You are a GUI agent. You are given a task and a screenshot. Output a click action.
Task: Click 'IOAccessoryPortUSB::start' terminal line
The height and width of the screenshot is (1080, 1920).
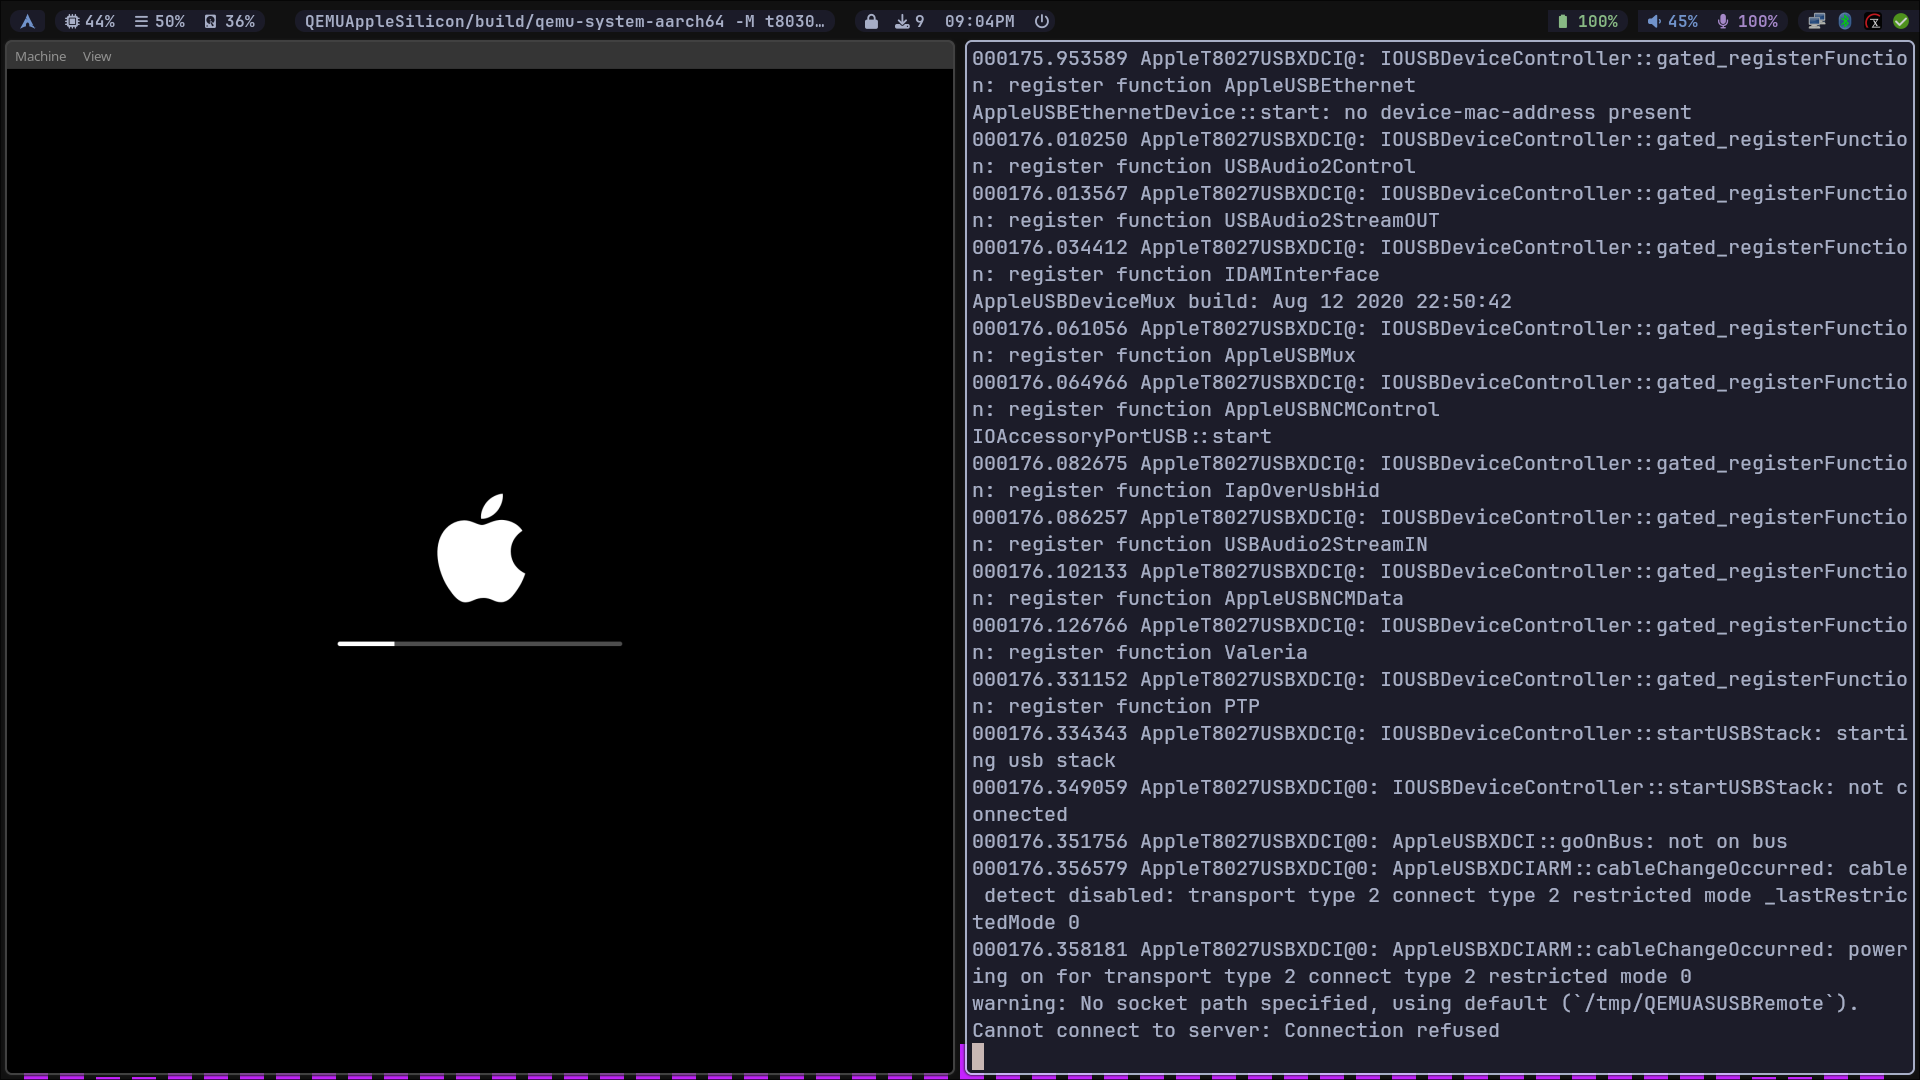(x=1121, y=436)
